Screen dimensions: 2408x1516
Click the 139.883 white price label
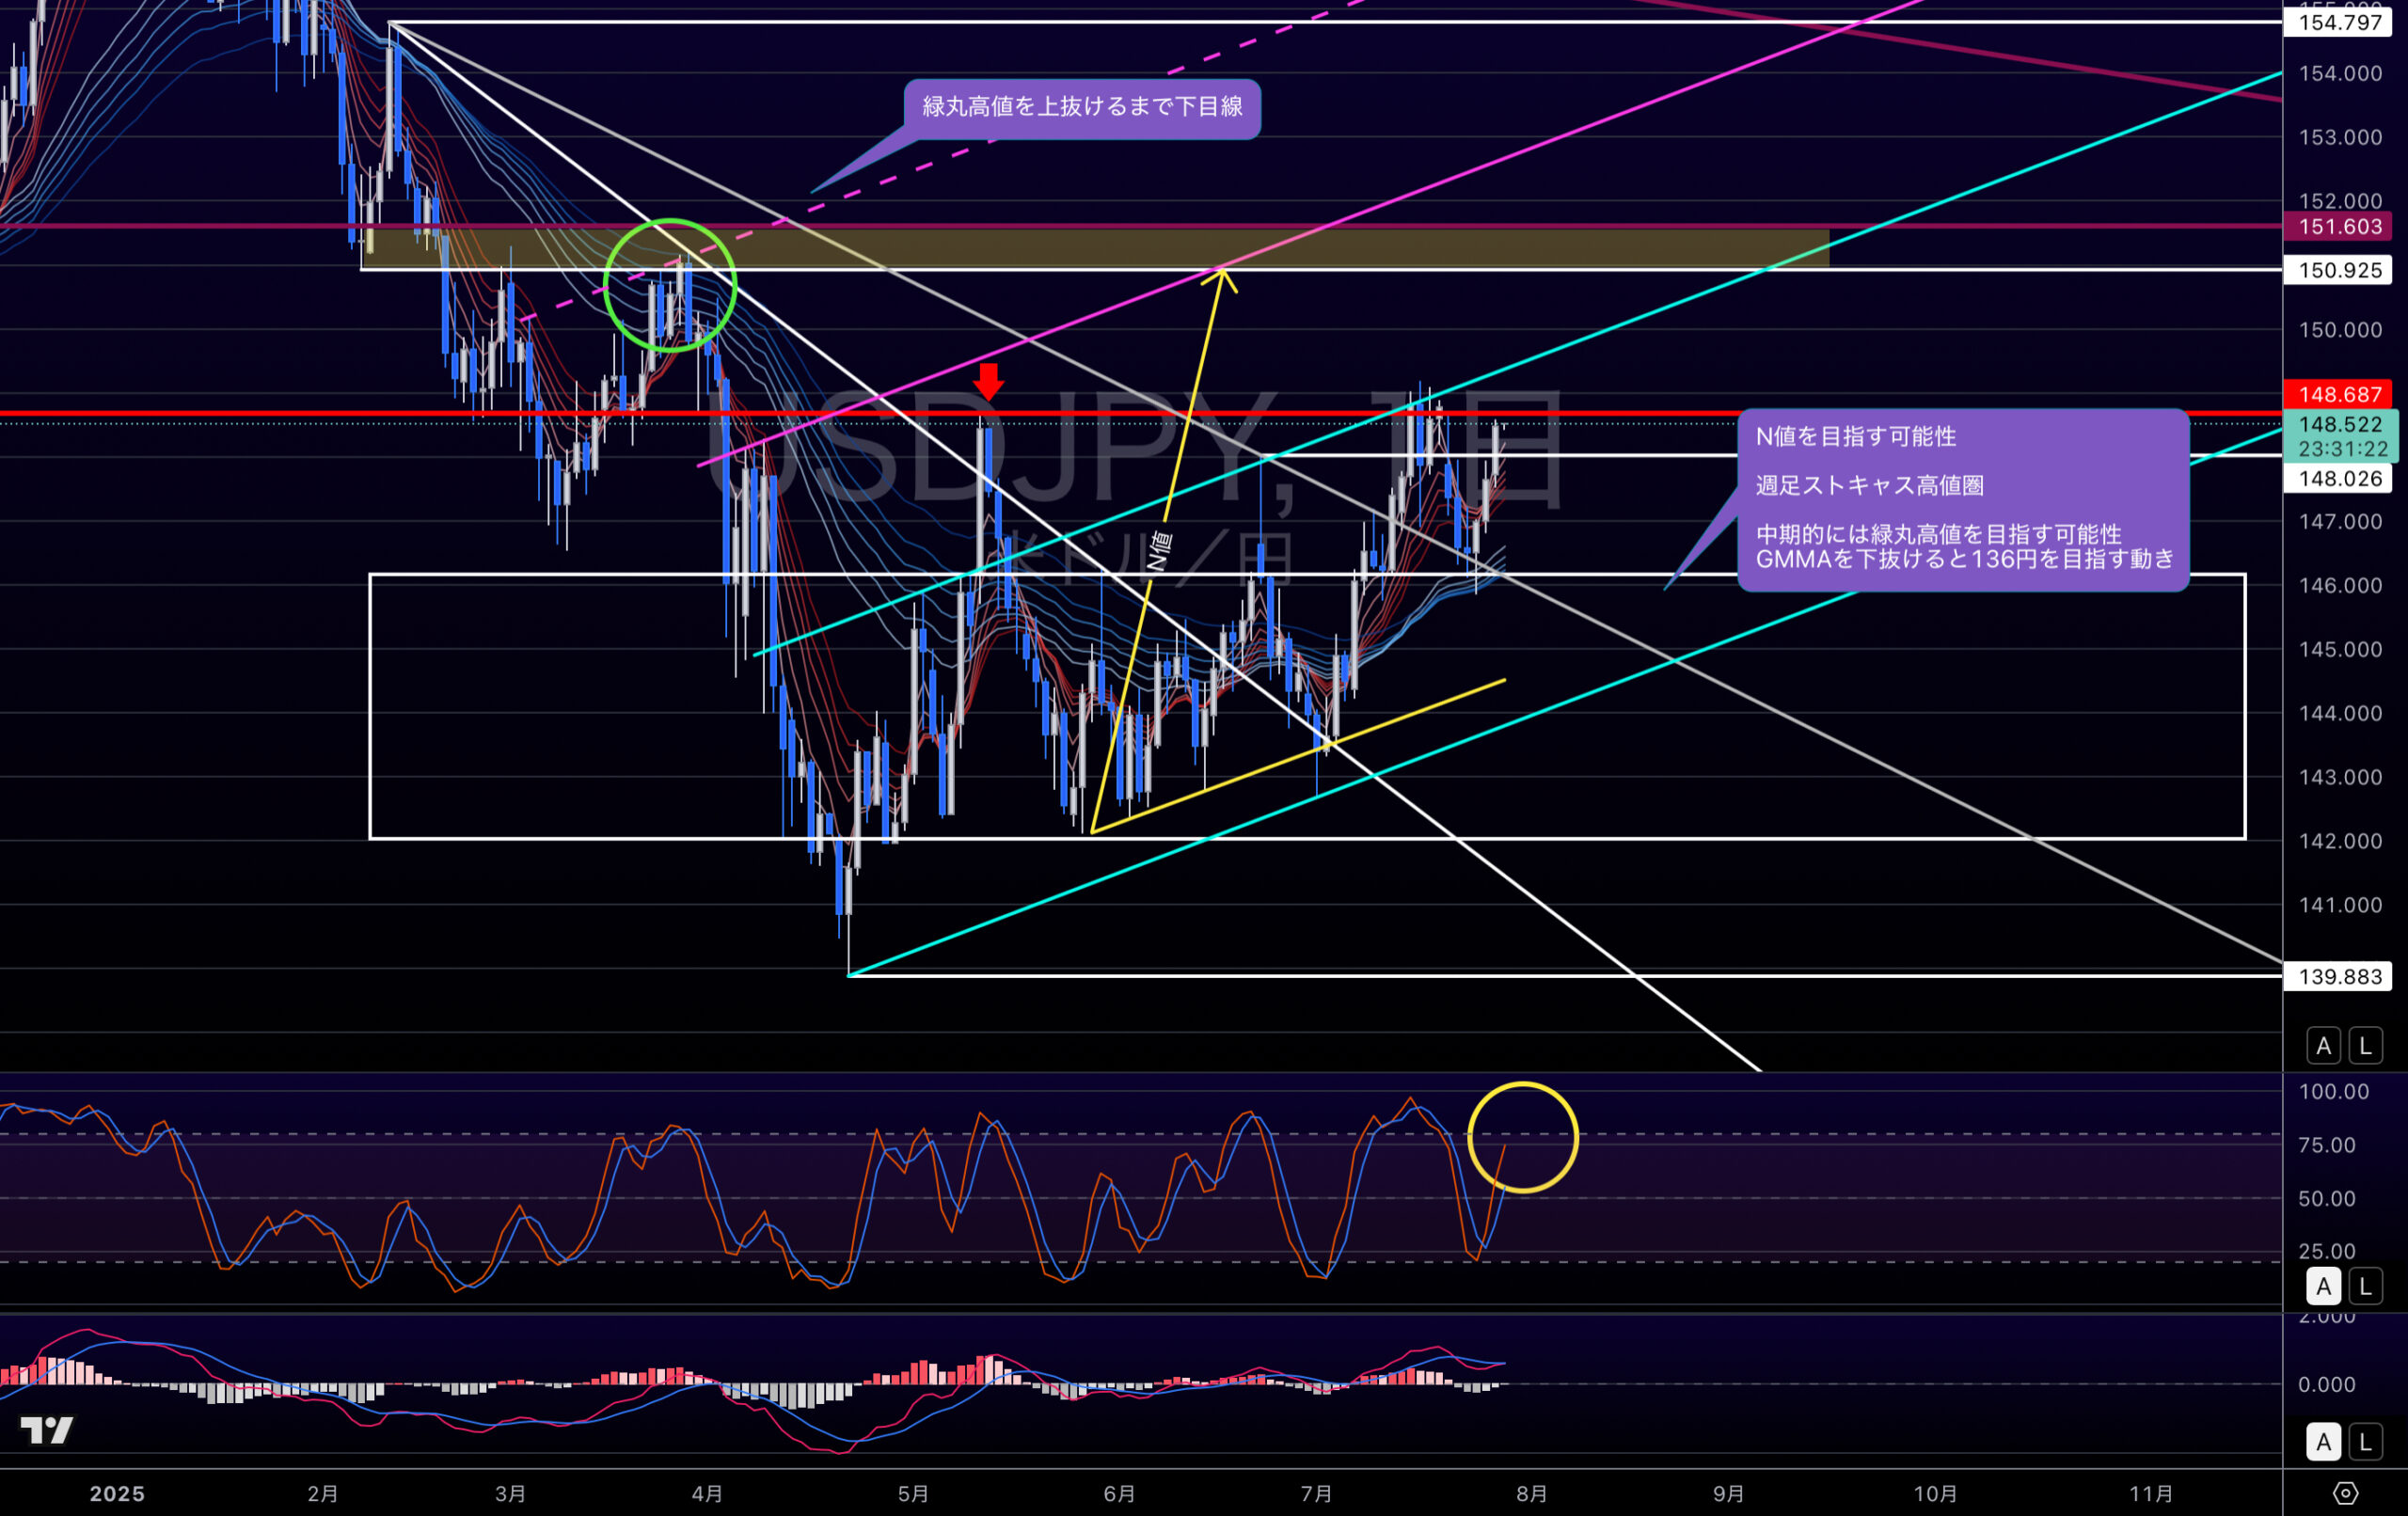pyautogui.click(x=2339, y=976)
